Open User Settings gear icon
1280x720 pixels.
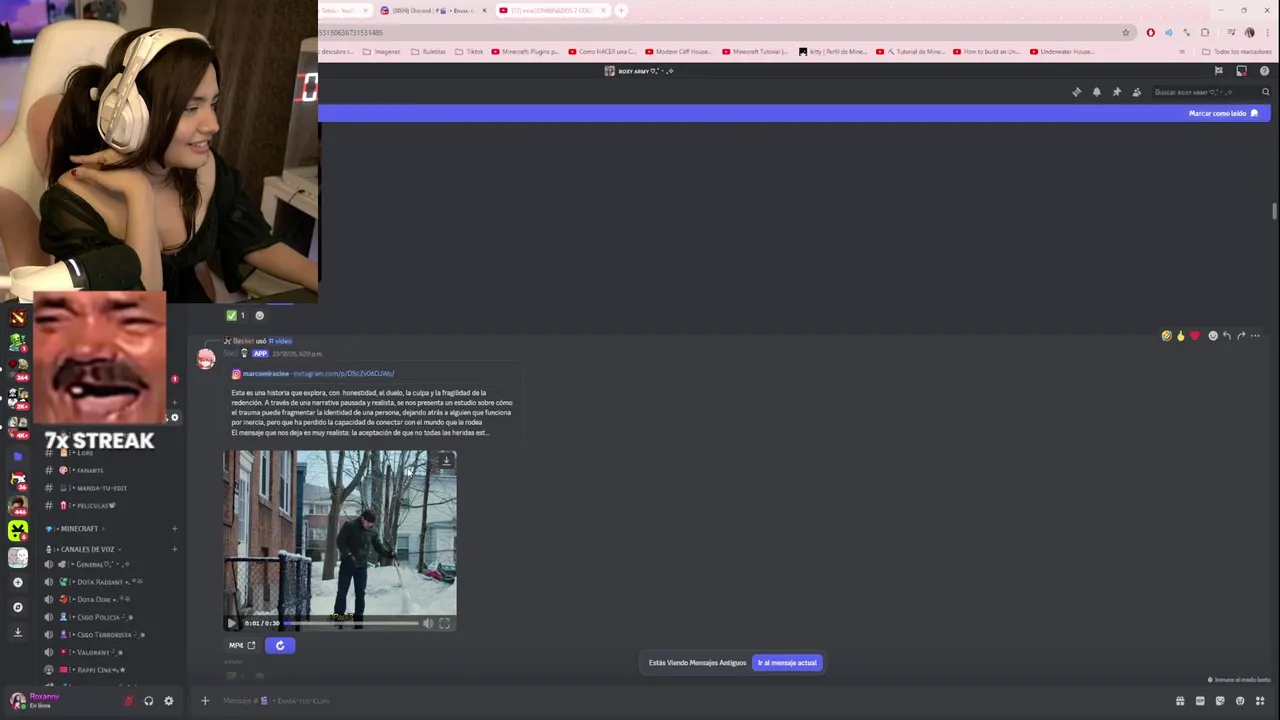(x=168, y=701)
